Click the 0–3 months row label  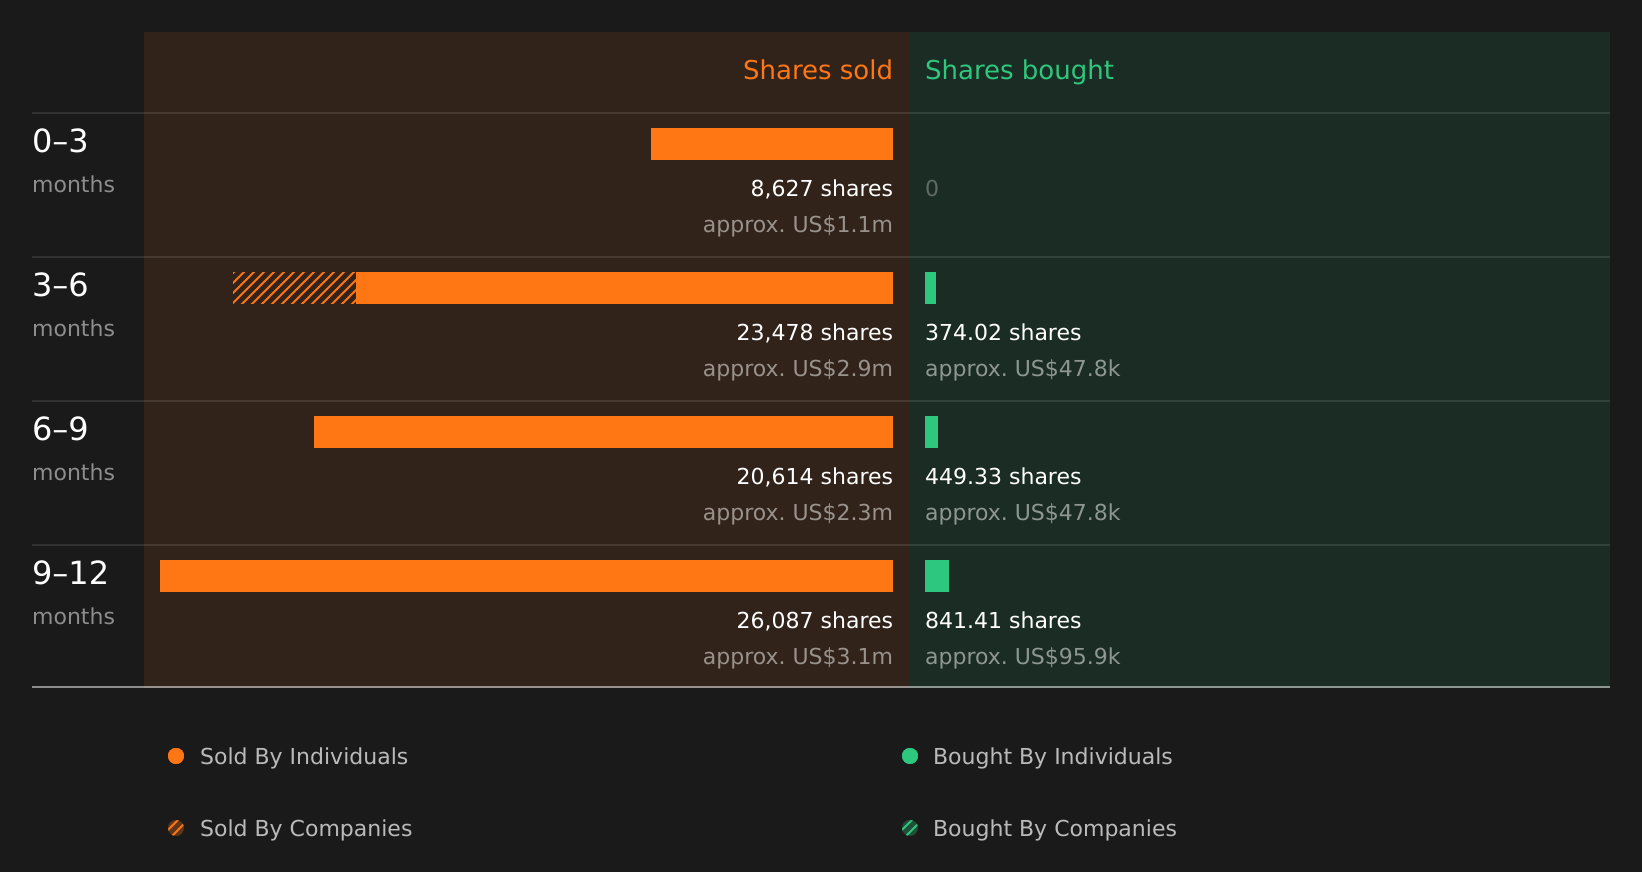[73, 161]
